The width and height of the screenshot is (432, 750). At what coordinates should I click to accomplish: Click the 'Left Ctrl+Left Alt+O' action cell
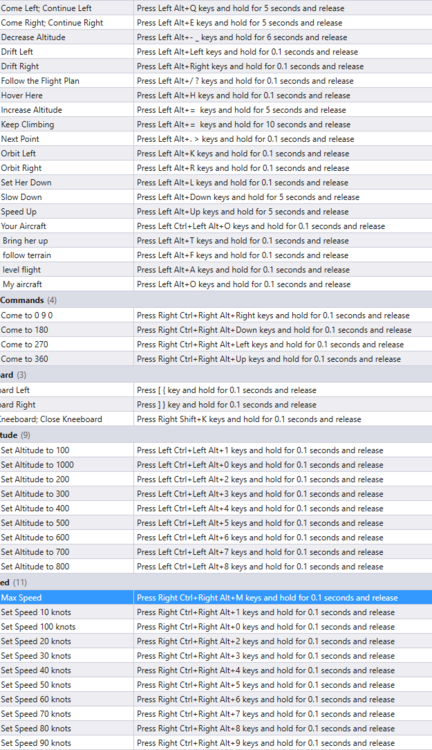pyautogui.click(x=283, y=226)
